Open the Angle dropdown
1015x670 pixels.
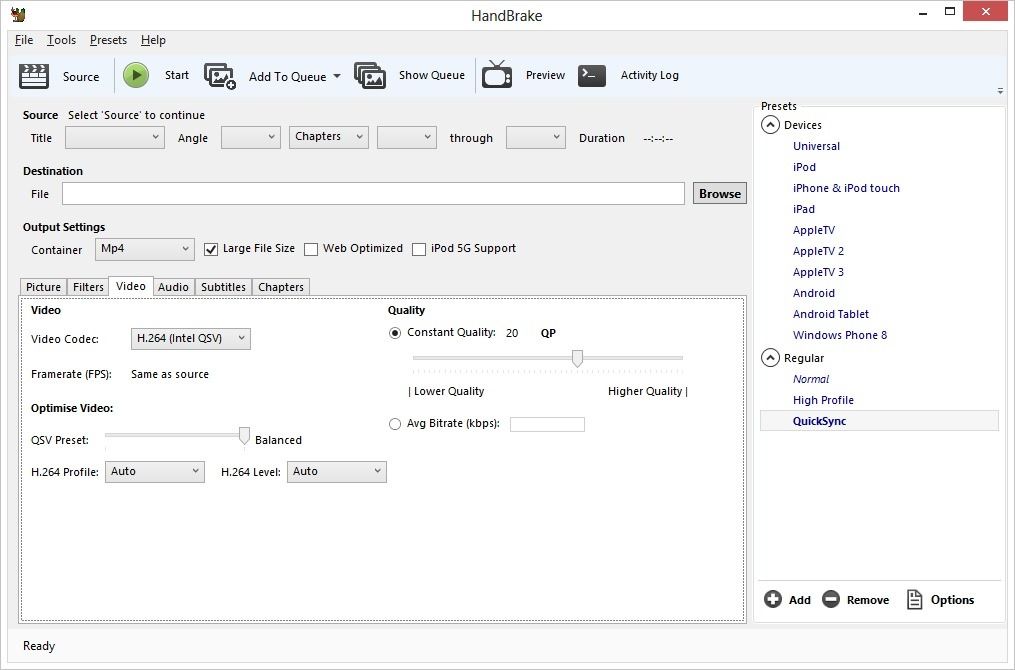coord(251,137)
